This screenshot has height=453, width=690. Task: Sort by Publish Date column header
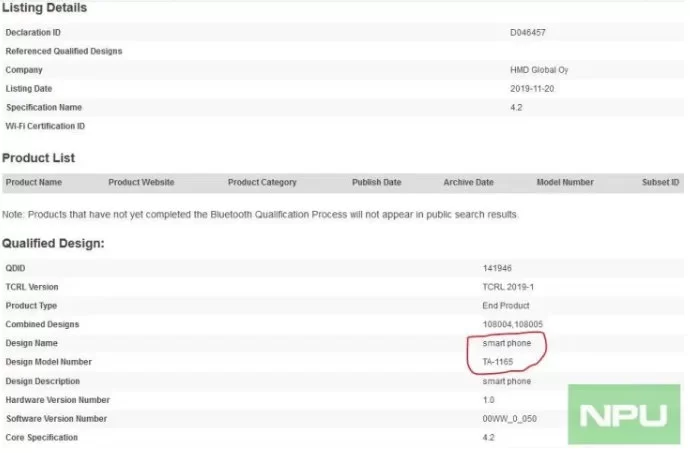376,182
